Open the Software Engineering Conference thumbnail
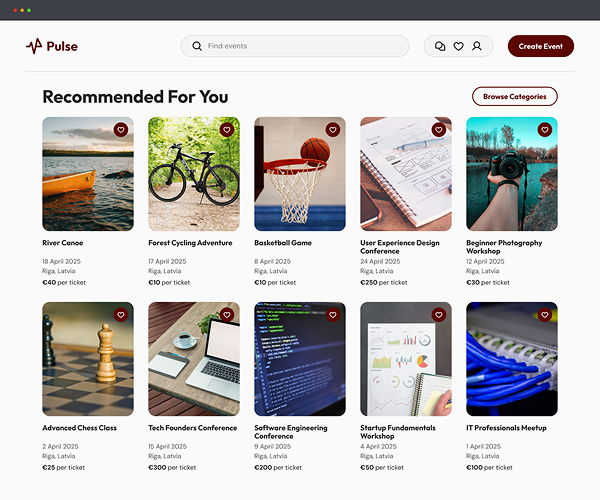This screenshot has height=500, width=600. 300,359
